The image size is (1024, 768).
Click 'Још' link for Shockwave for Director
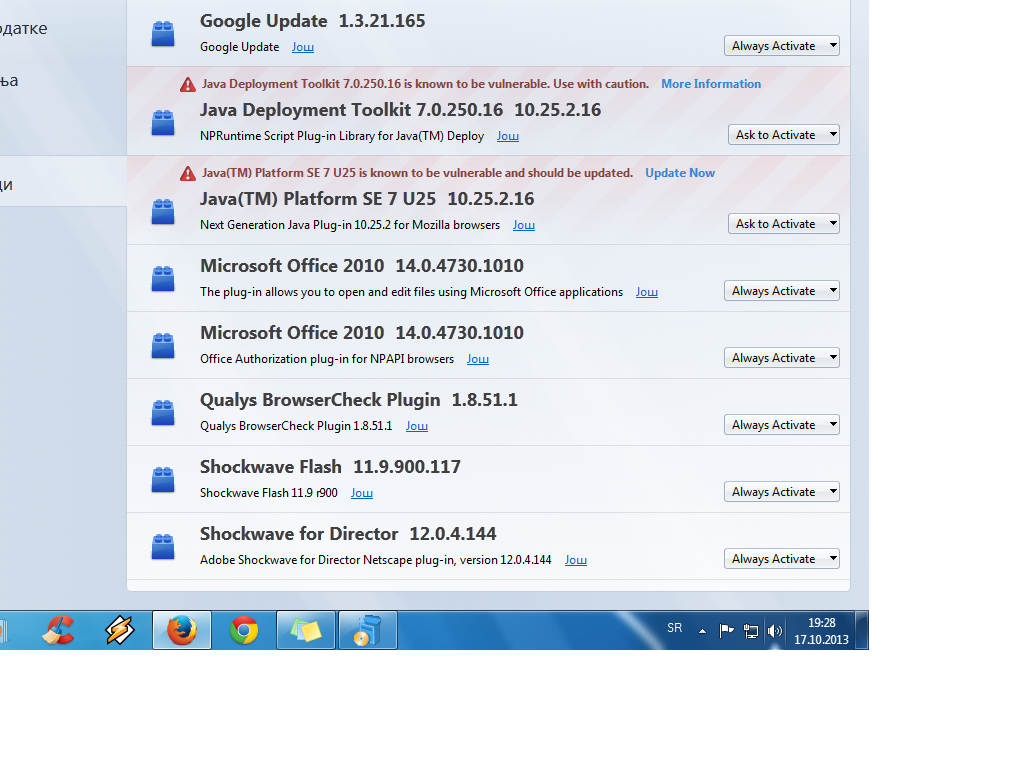click(575, 560)
